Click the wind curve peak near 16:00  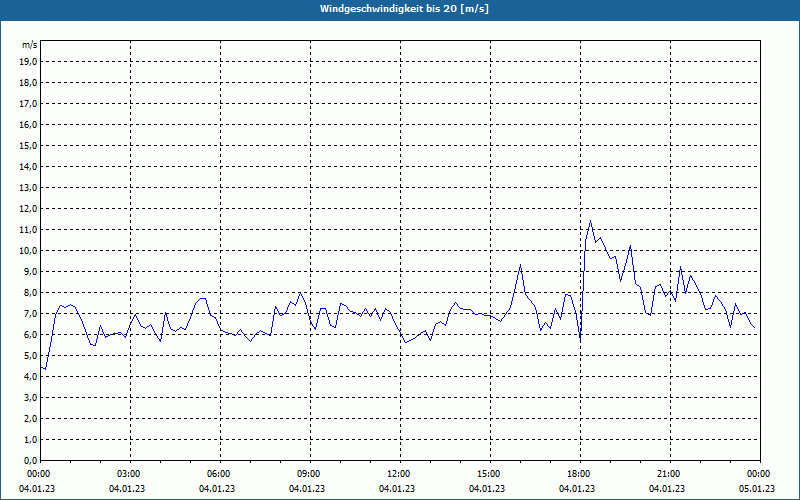click(x=520, y=265)
